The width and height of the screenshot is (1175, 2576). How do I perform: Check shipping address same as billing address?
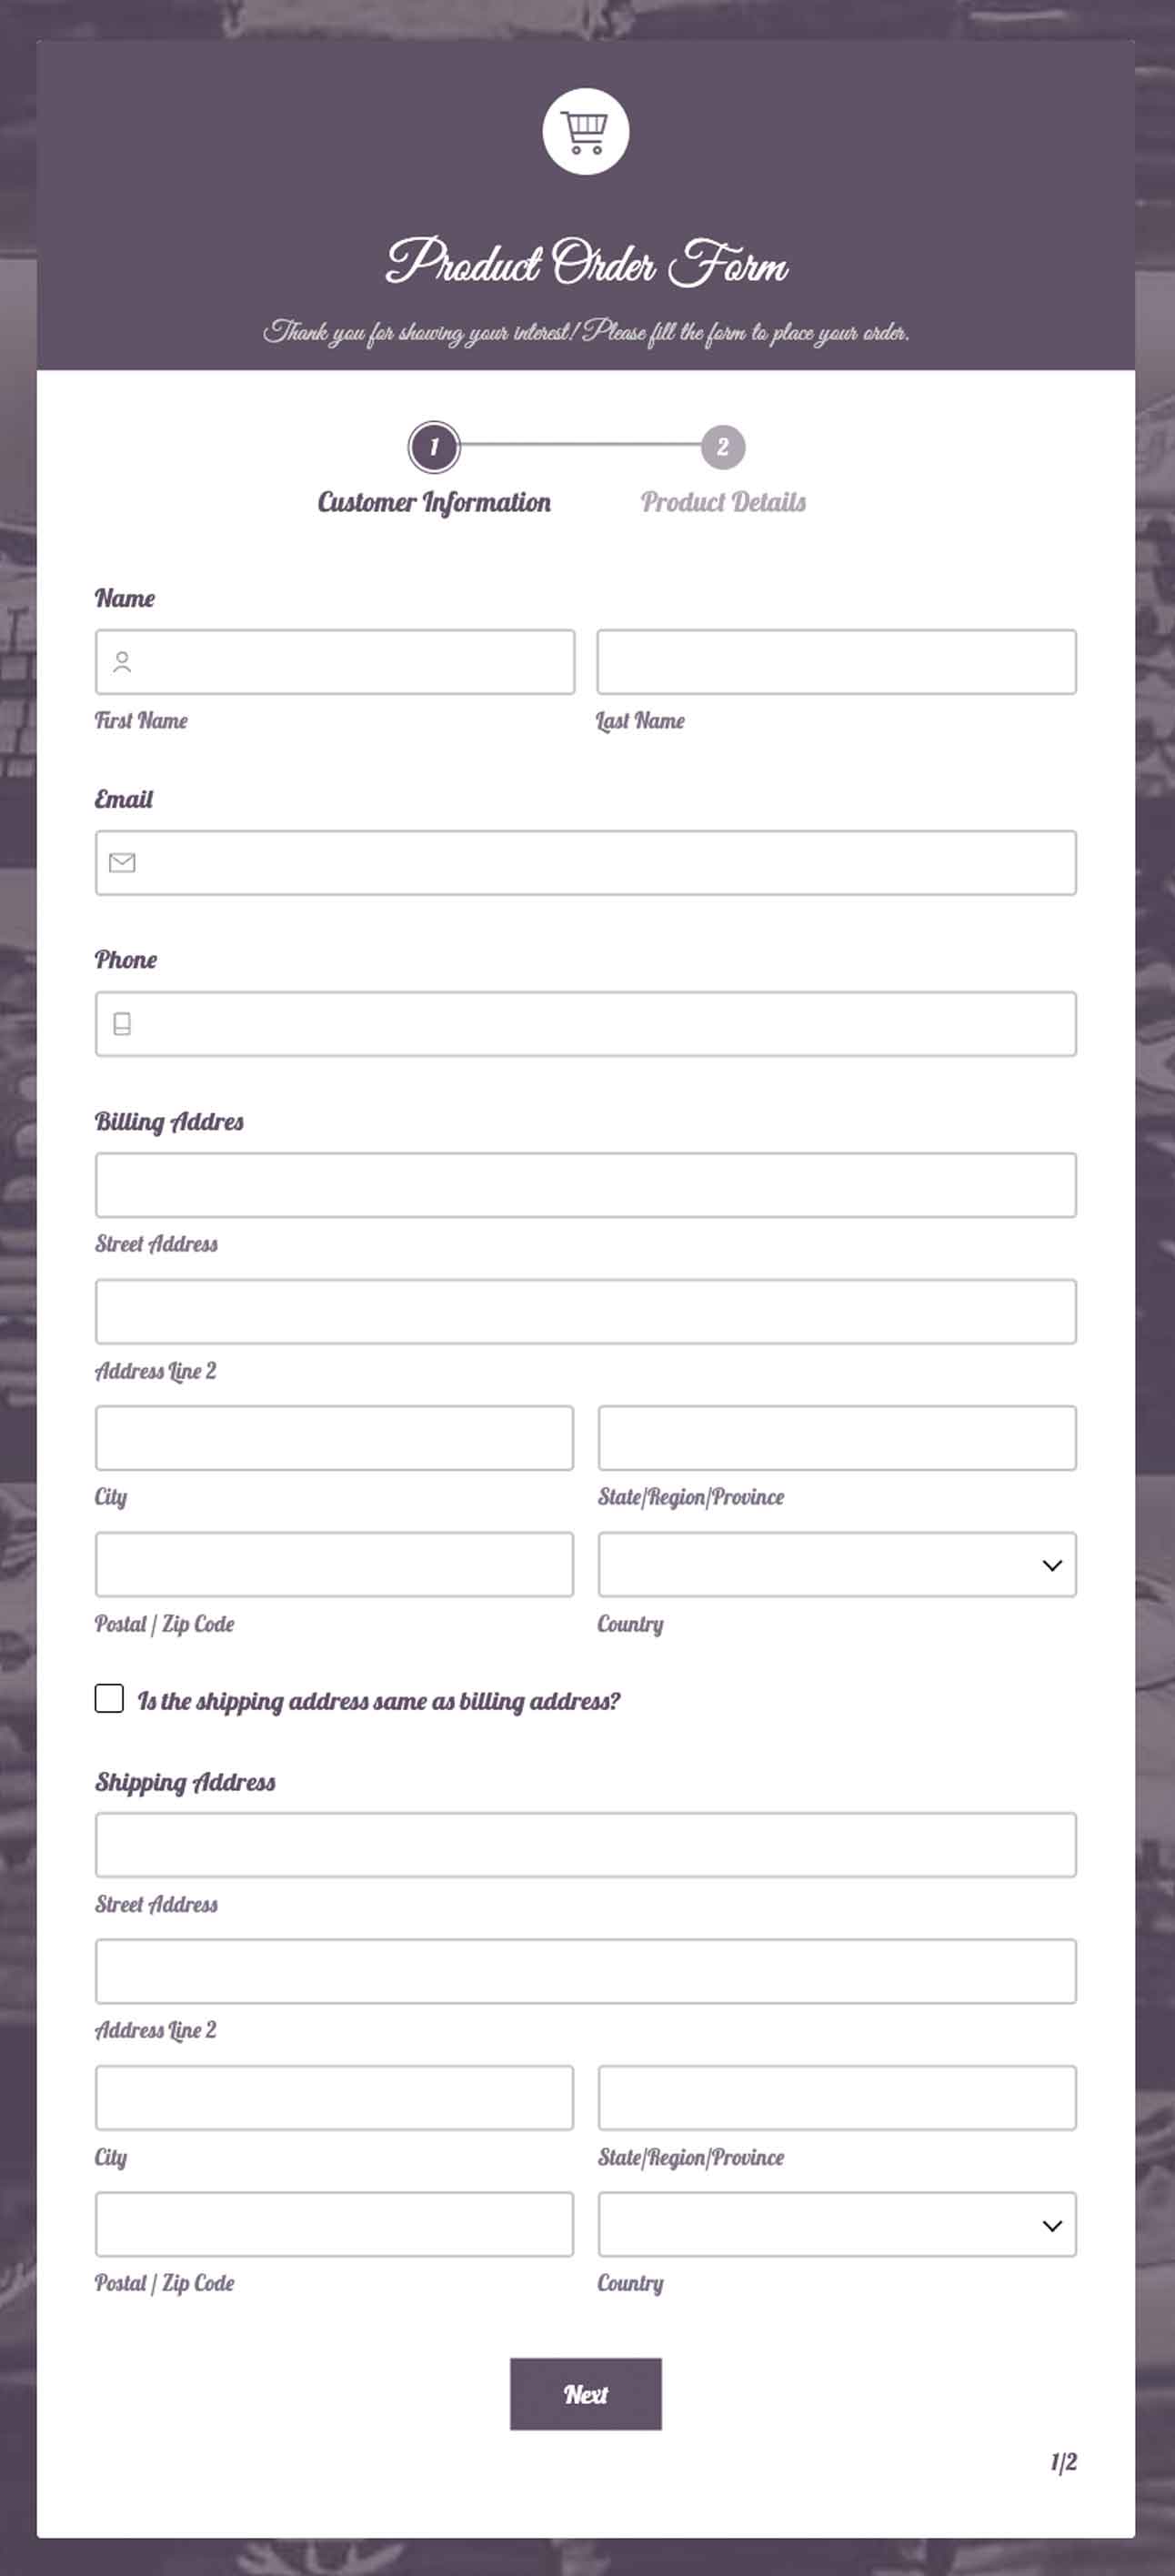[x=107, y=1699]
